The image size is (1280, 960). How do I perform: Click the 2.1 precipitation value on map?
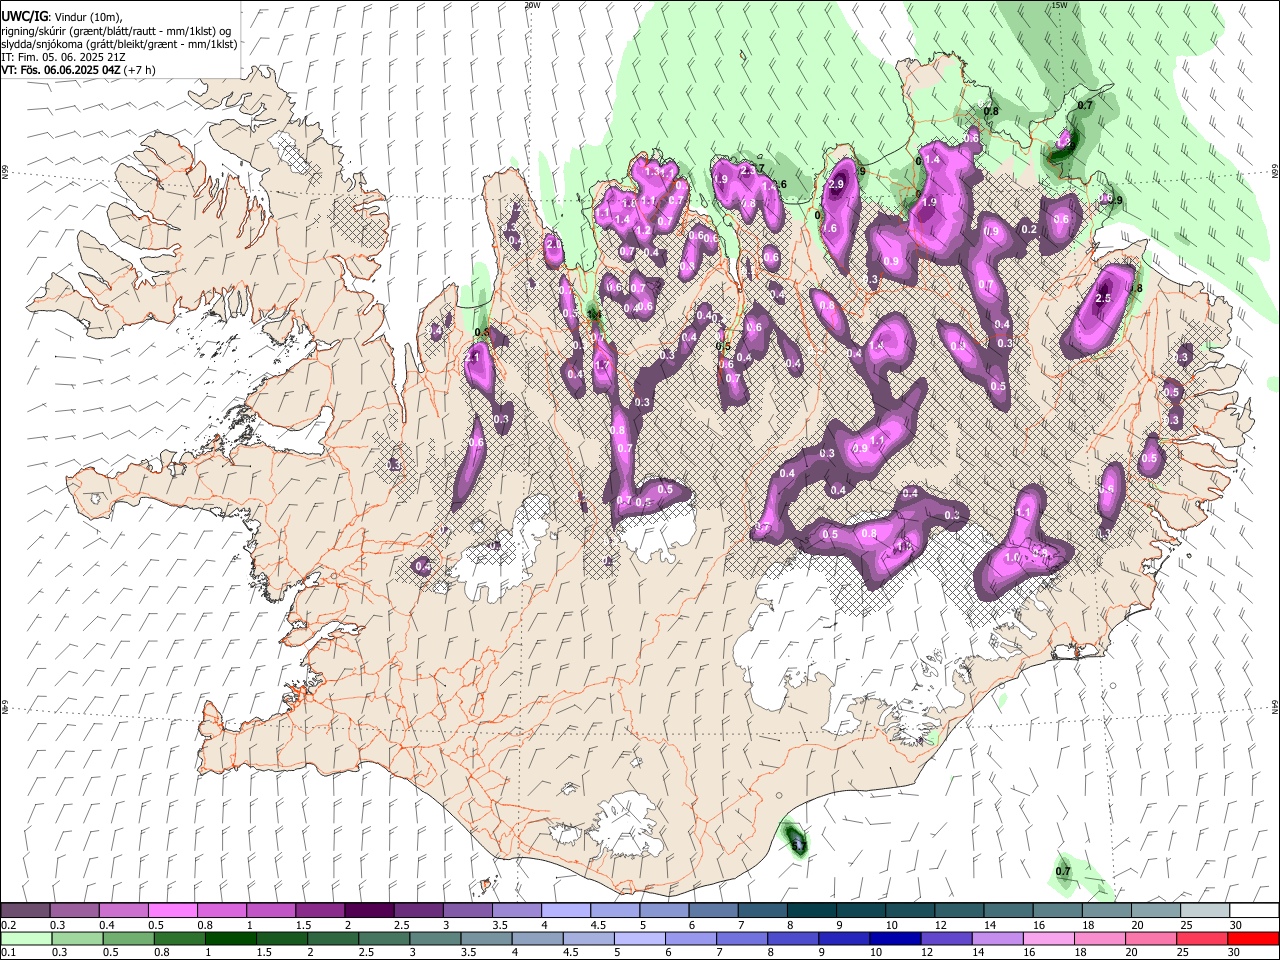[x=474, y=357]
